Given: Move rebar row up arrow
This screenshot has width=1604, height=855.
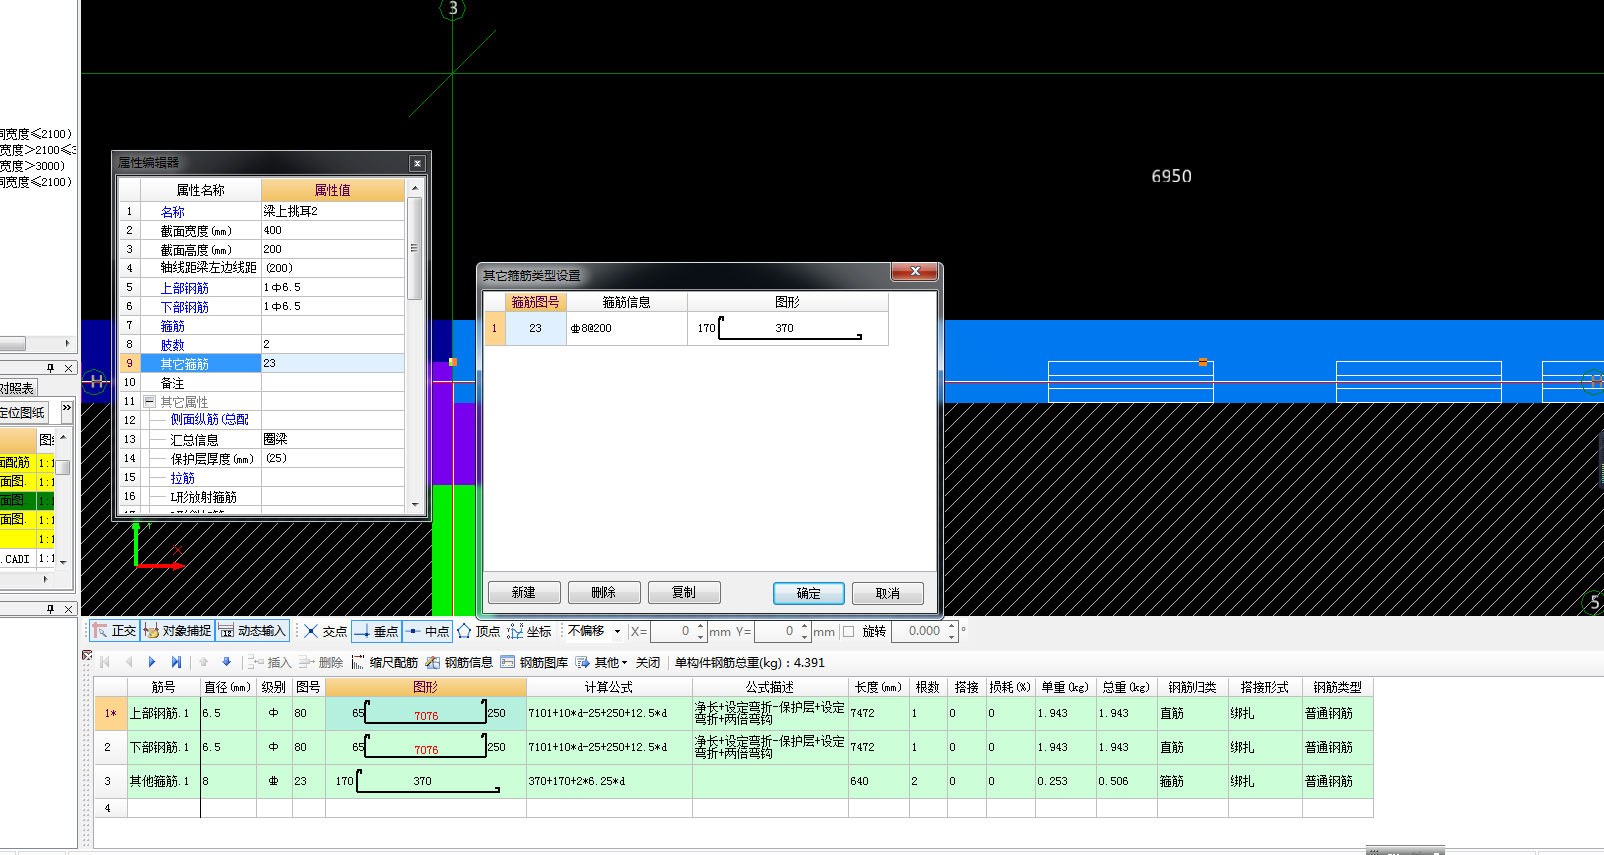Looking at the screenshot, I should click(x=204, y=662).
